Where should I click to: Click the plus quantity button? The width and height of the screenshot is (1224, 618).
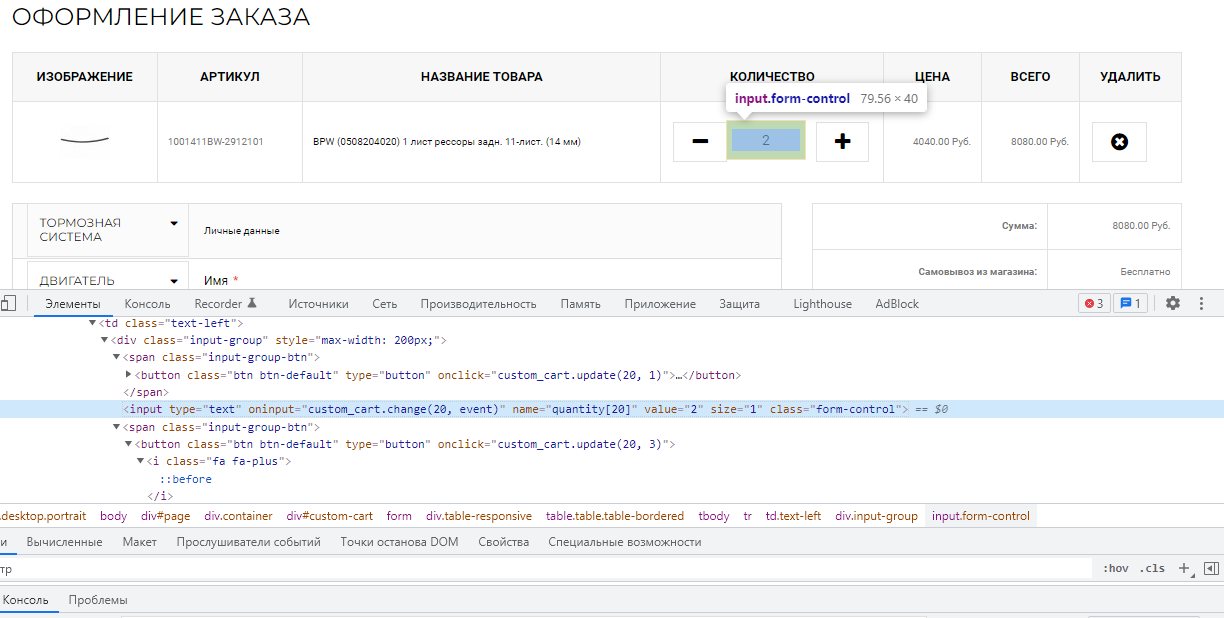coord(842,142)
